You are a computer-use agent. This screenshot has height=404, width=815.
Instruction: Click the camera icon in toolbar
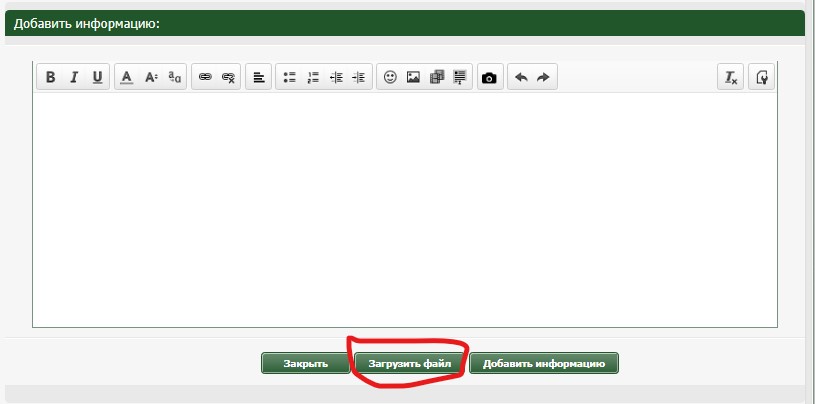click(x=489, y=77)
